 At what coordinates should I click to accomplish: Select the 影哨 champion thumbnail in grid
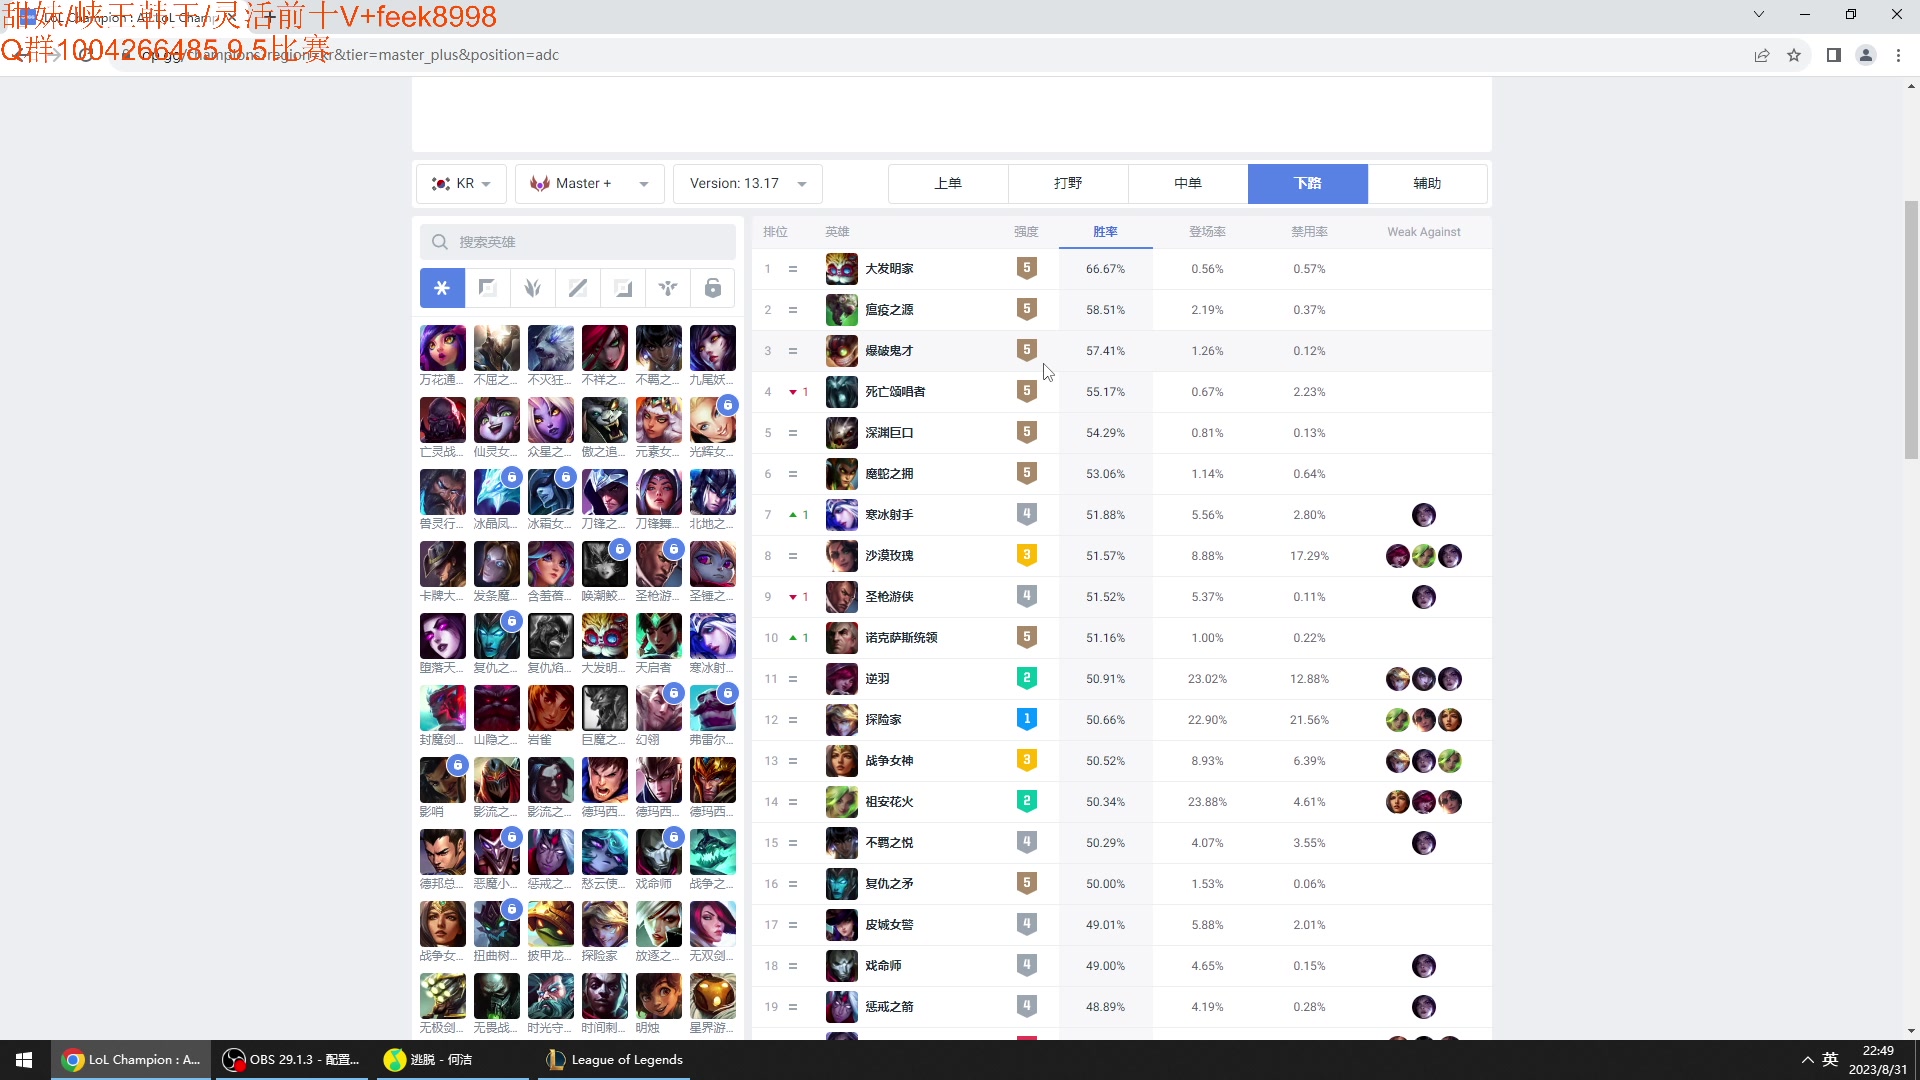click(x=442, y=780)
